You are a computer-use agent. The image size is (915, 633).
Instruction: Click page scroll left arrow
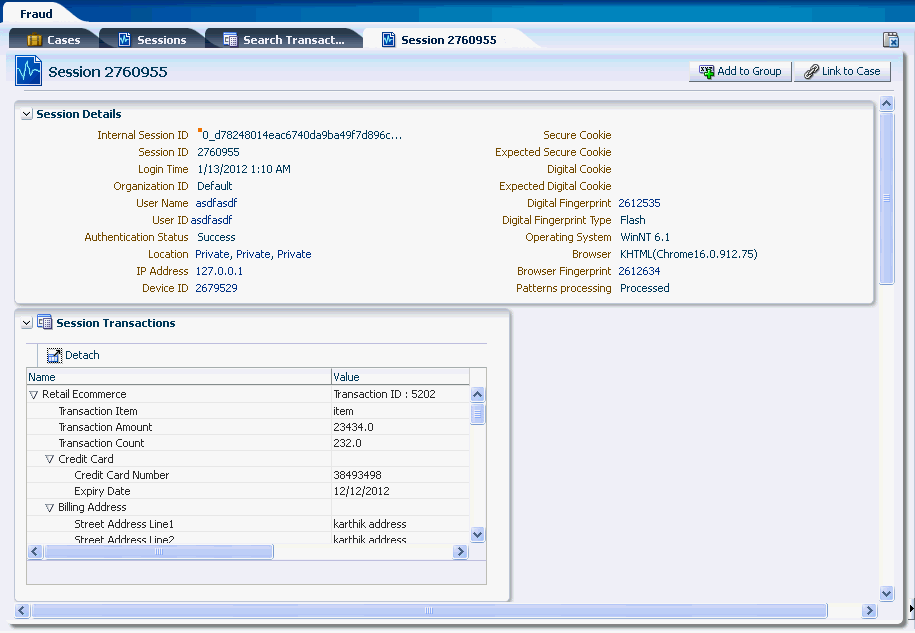tap(22, 611)
